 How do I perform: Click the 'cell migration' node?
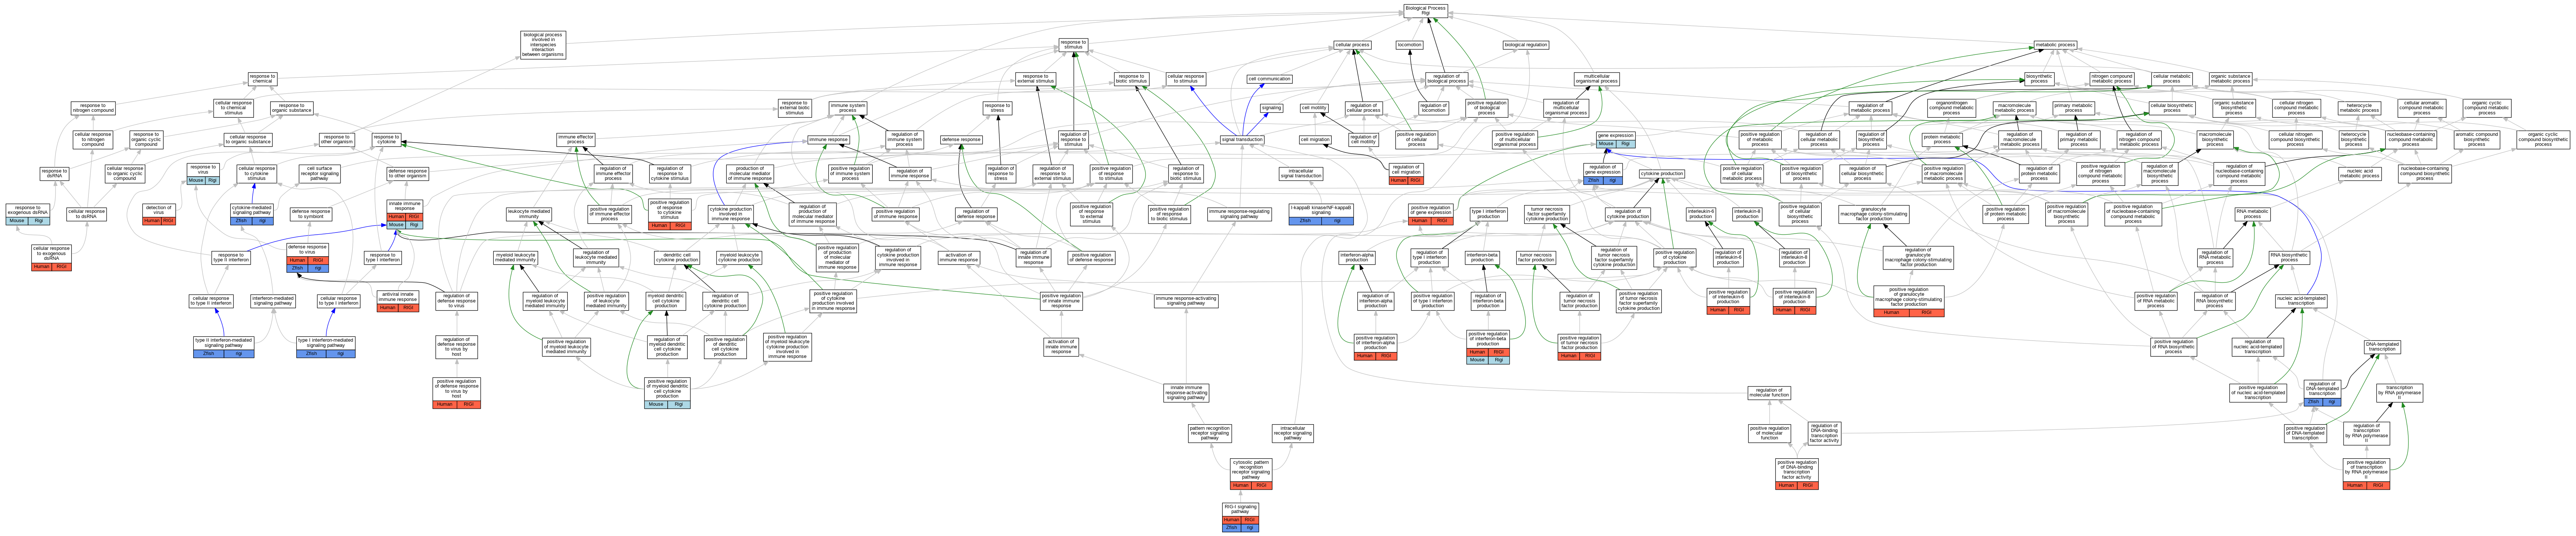[1315, 140]
